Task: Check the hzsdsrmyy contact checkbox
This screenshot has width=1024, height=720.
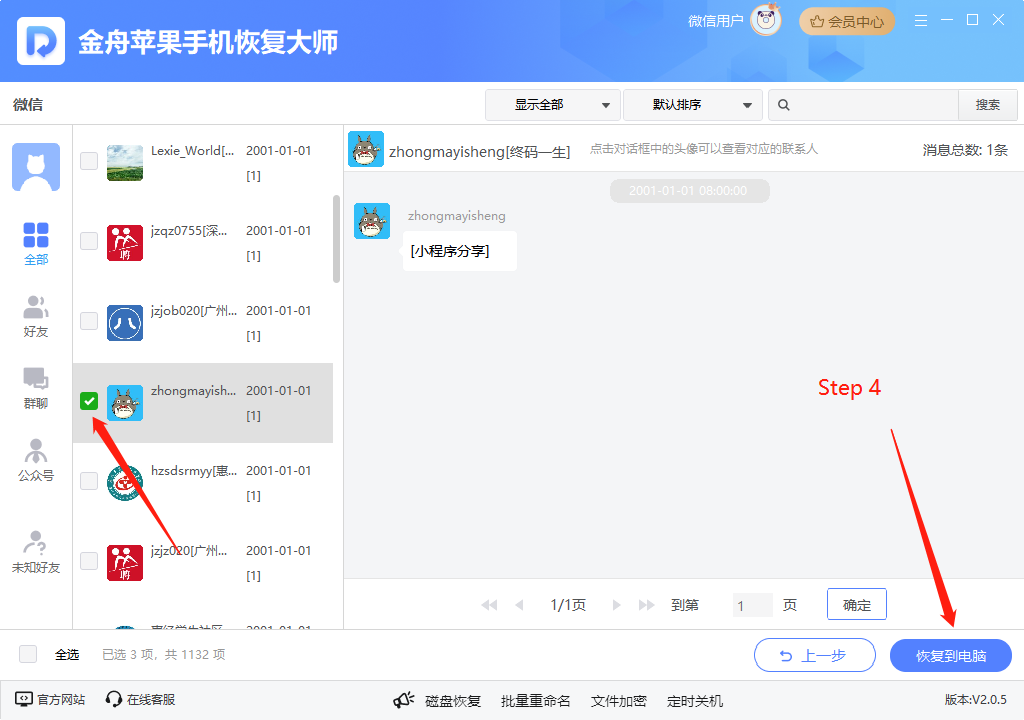Action: (89, 481)
